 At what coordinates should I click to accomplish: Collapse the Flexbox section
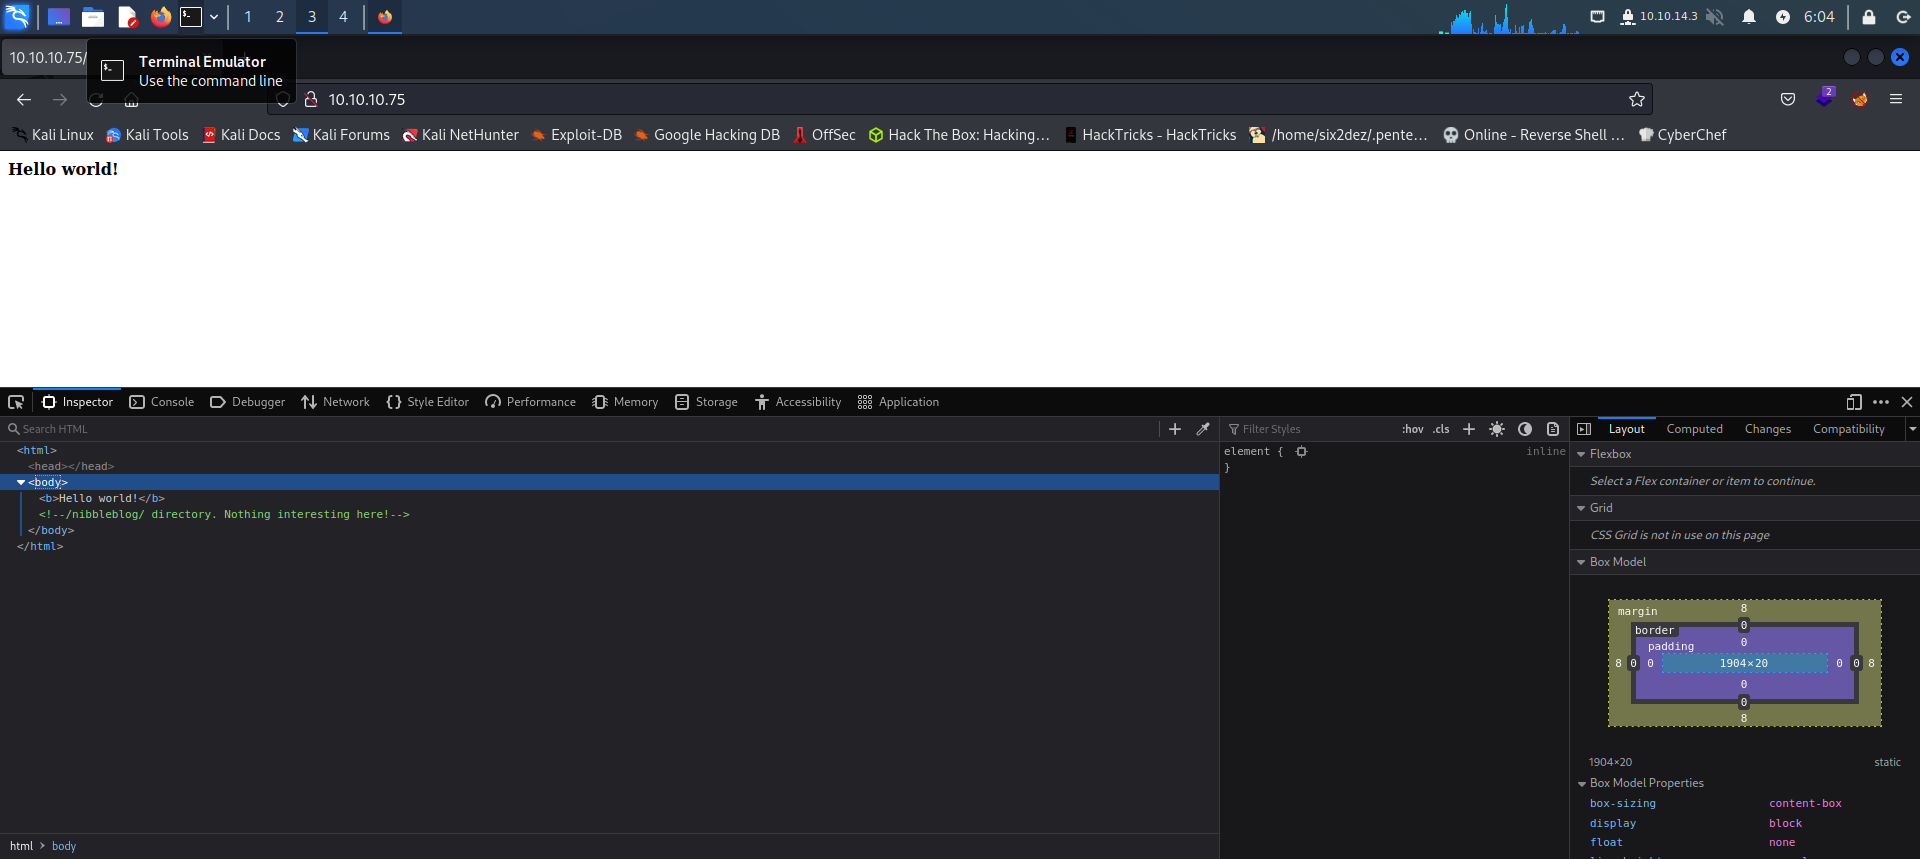1581,454
